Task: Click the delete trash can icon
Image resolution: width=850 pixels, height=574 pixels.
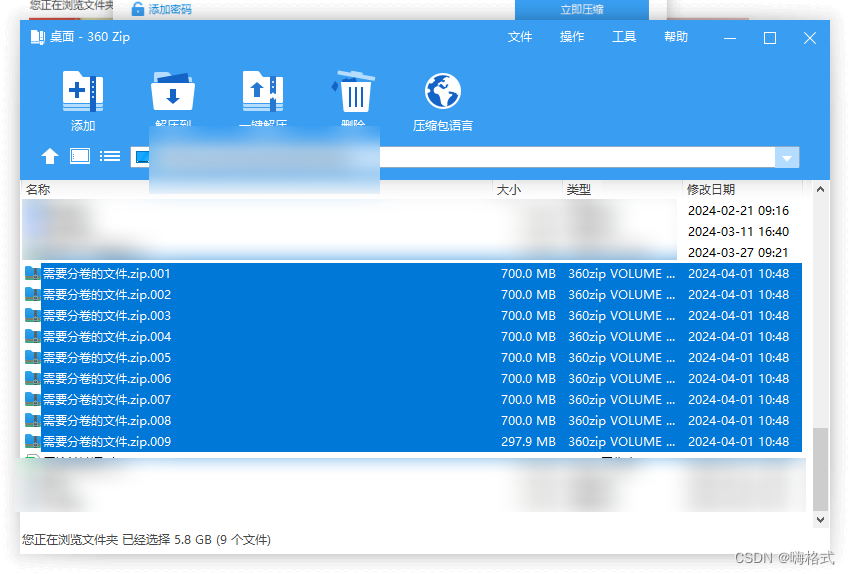Action: pos(353,91)
